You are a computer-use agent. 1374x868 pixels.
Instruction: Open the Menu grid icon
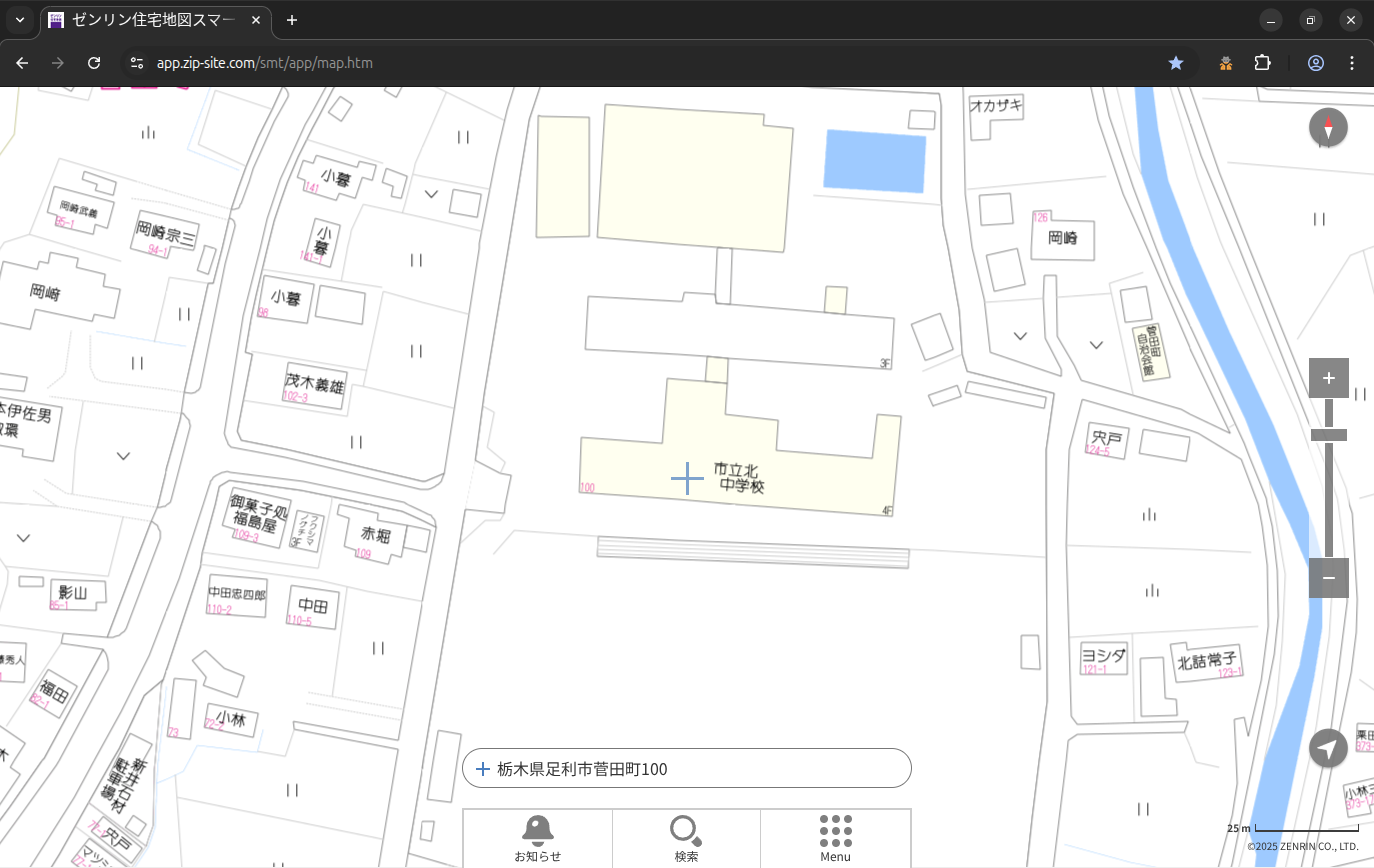tap(835, 837)
